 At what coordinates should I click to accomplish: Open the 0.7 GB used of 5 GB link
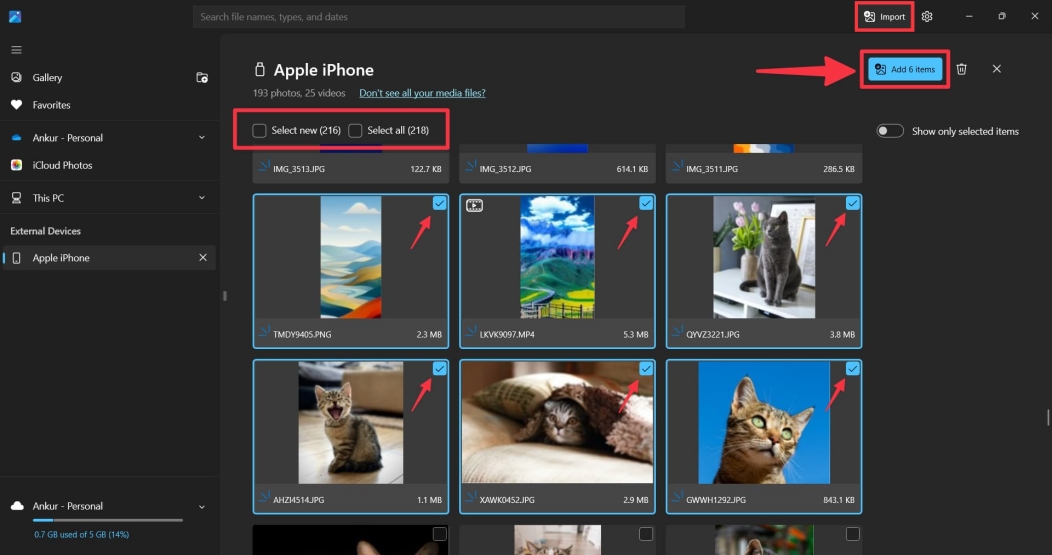tap(82, 535)
